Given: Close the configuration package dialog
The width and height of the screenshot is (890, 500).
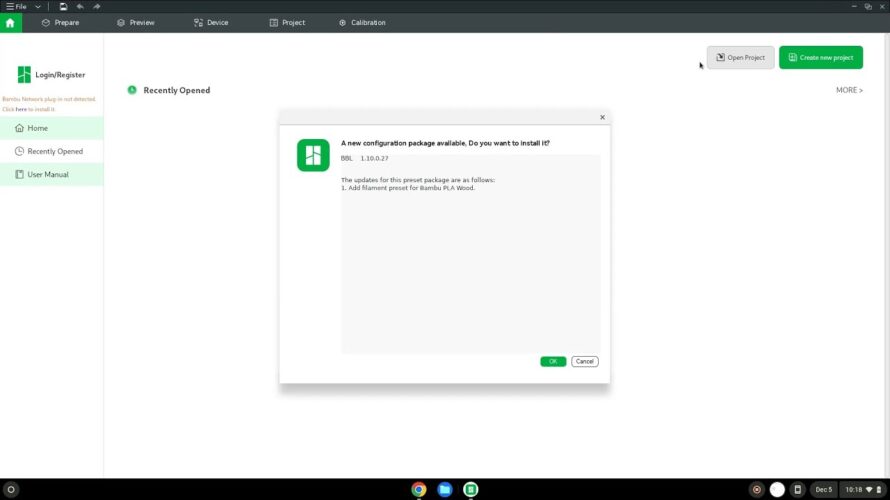Looking at the screenshot, I should (x=602, y=117).
